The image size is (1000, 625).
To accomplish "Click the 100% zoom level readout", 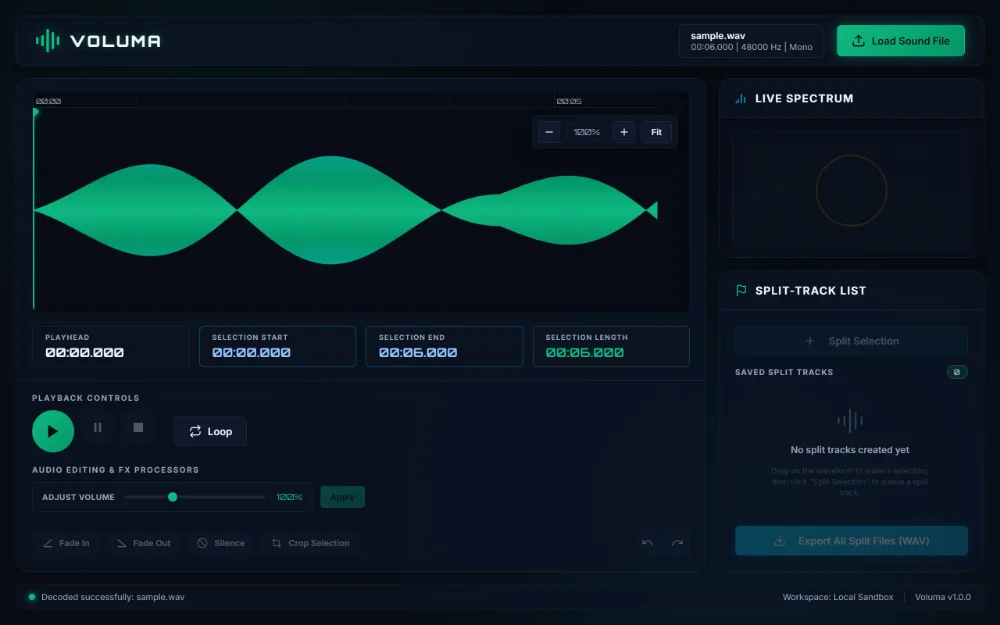I will coord(587,132).
